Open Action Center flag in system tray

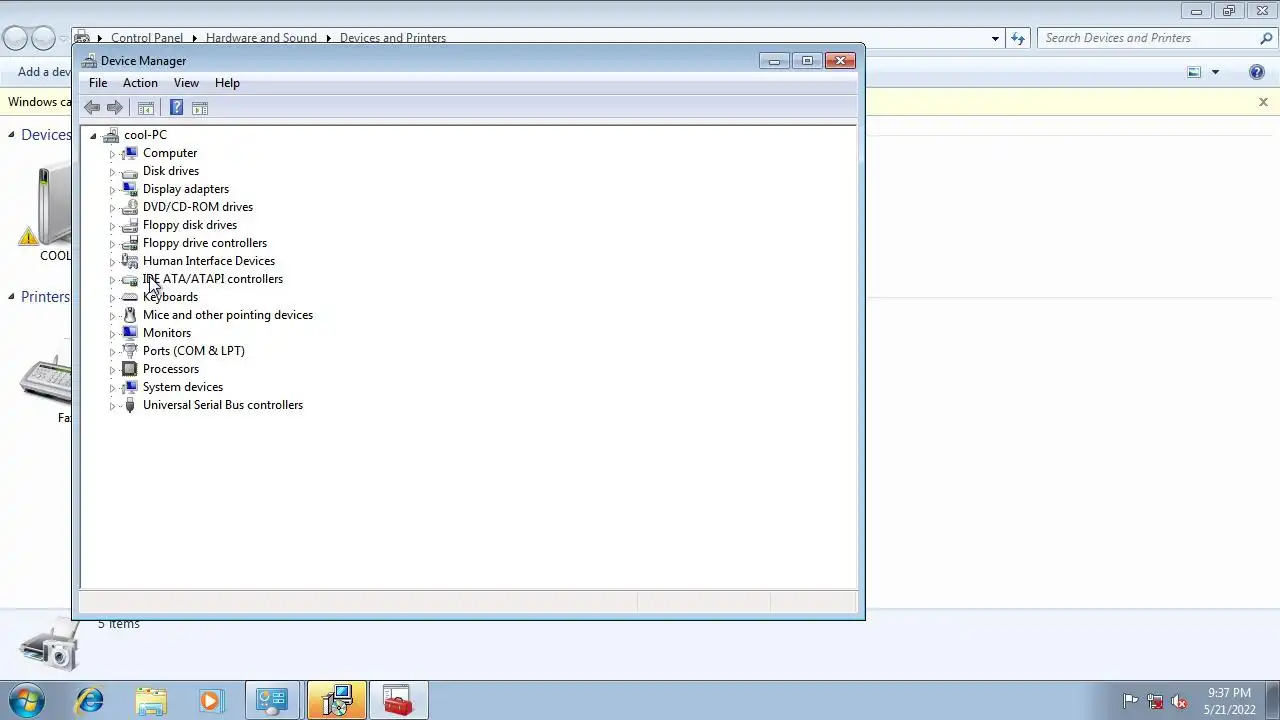coord(1130,701)
